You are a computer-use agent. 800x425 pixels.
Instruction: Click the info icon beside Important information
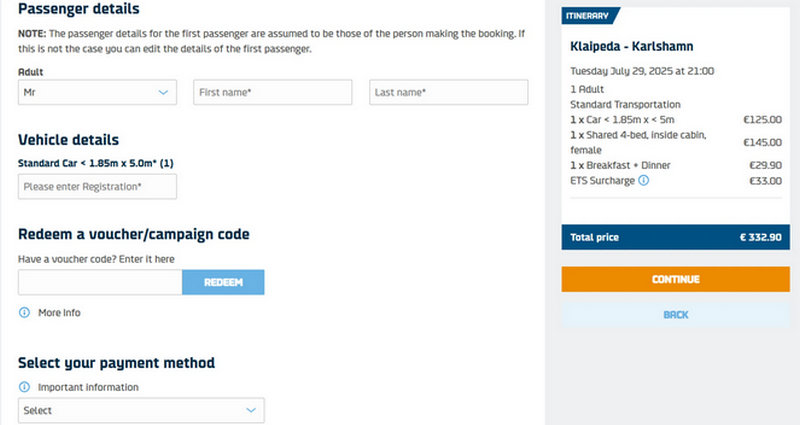pos(25,387)
